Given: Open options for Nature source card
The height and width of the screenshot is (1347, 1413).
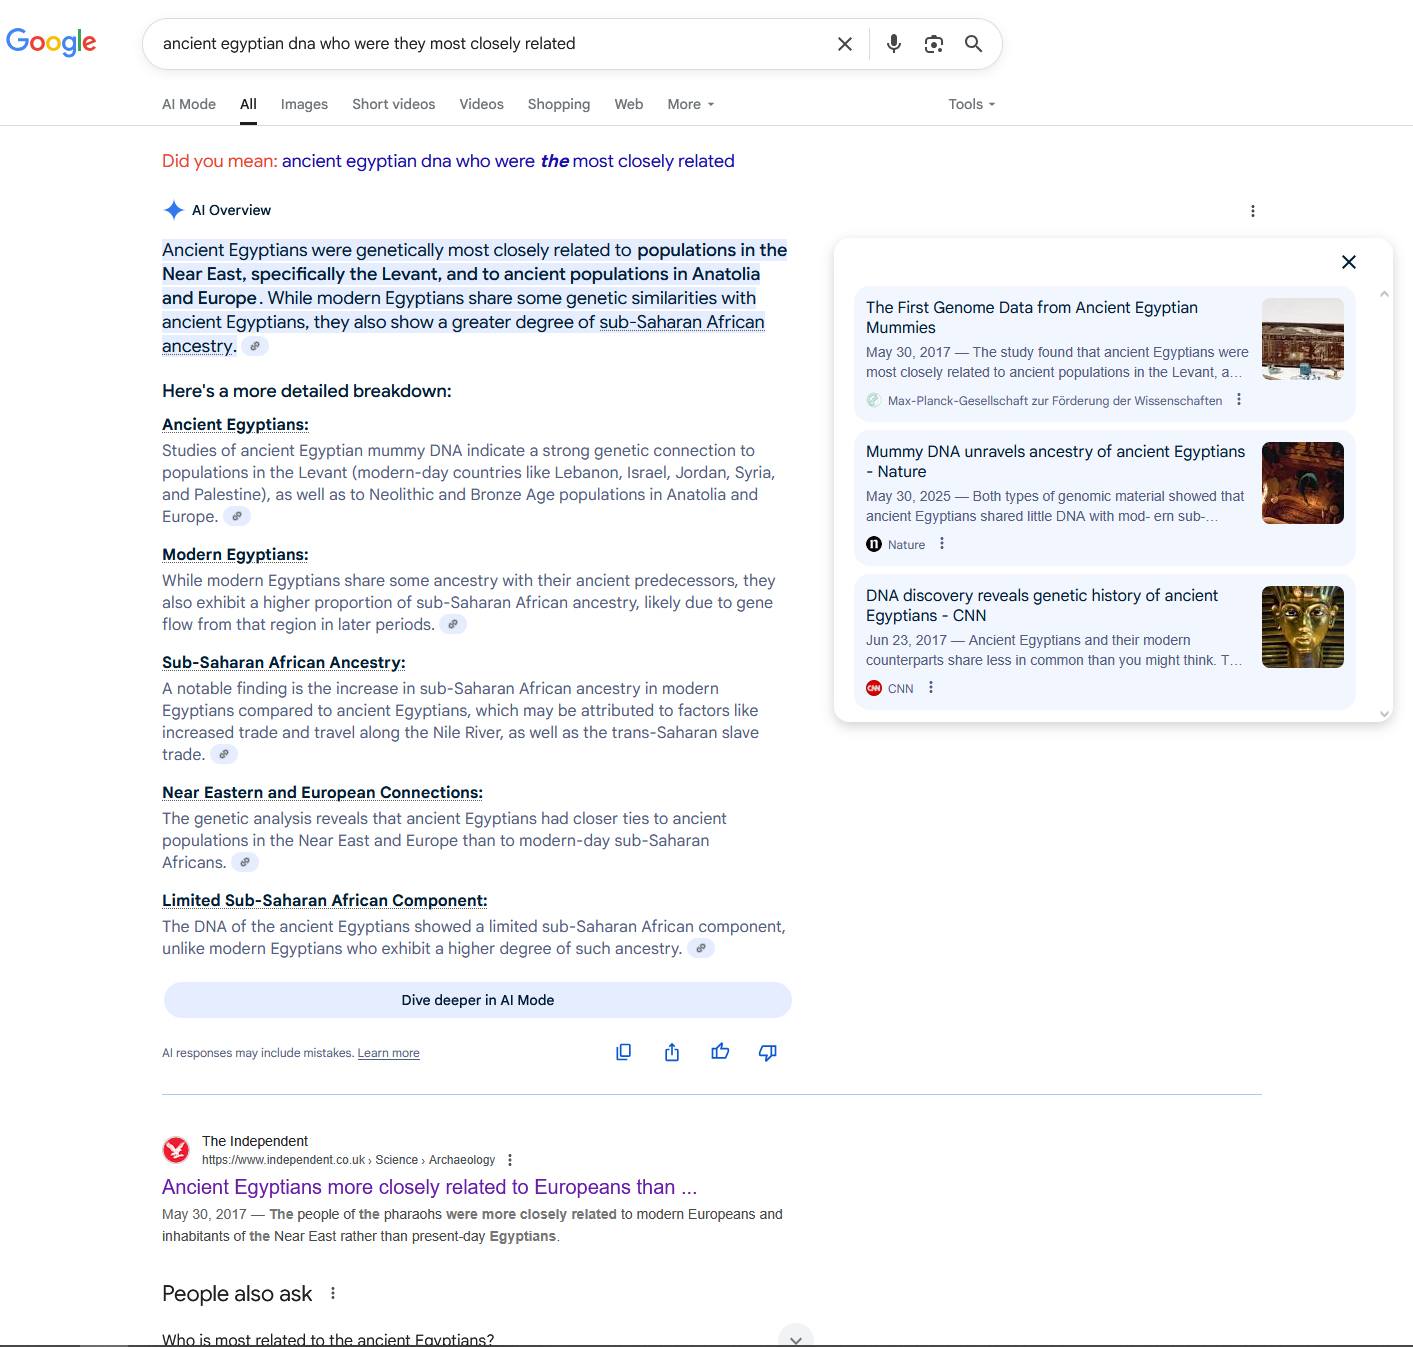Looking at the screenshot, I should point(942,544).
